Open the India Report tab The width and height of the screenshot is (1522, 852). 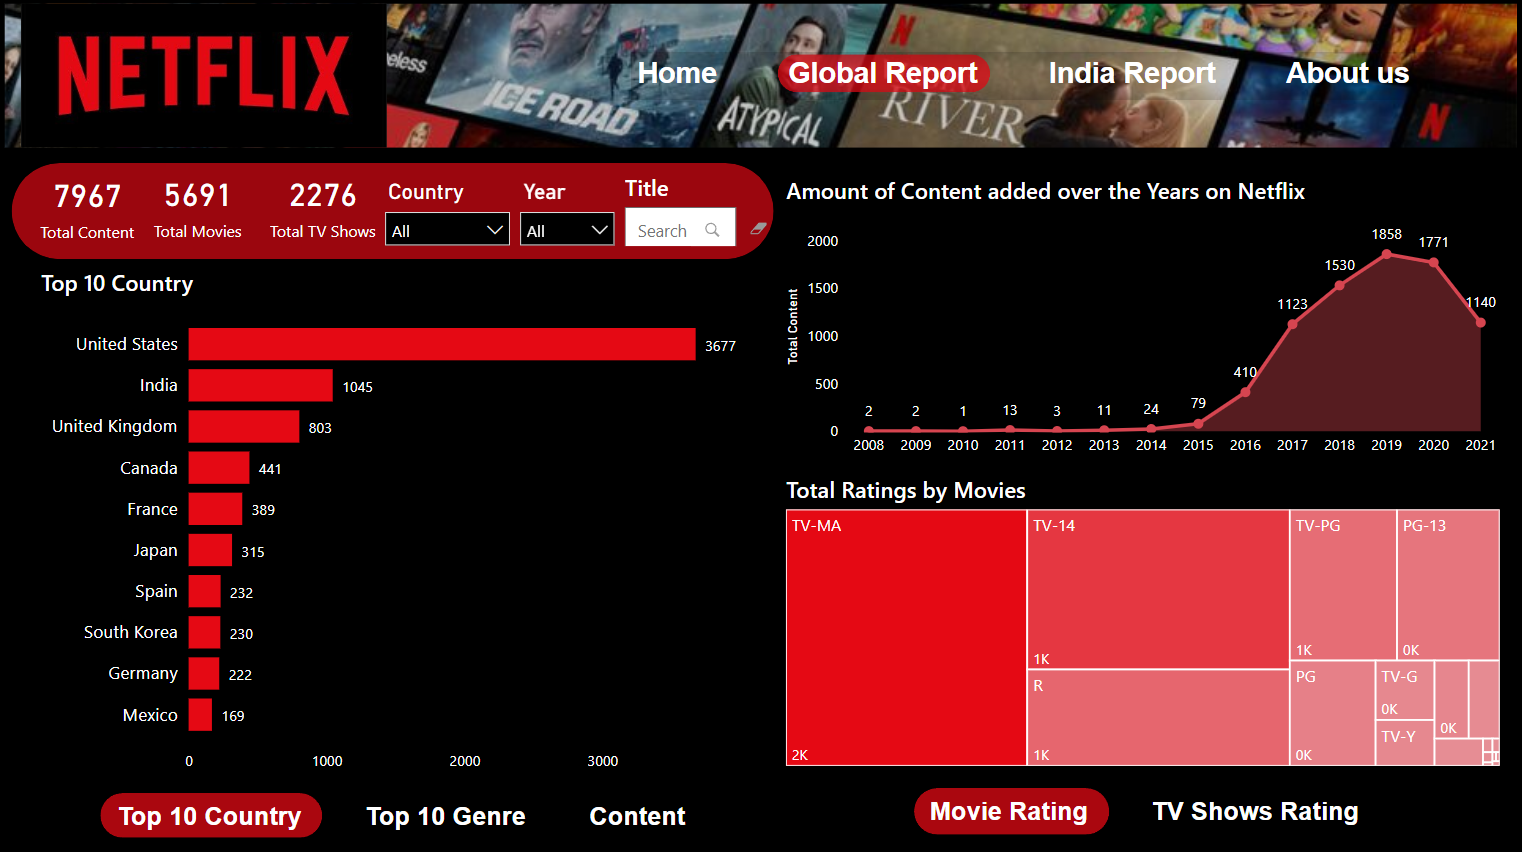(1132, 73)
